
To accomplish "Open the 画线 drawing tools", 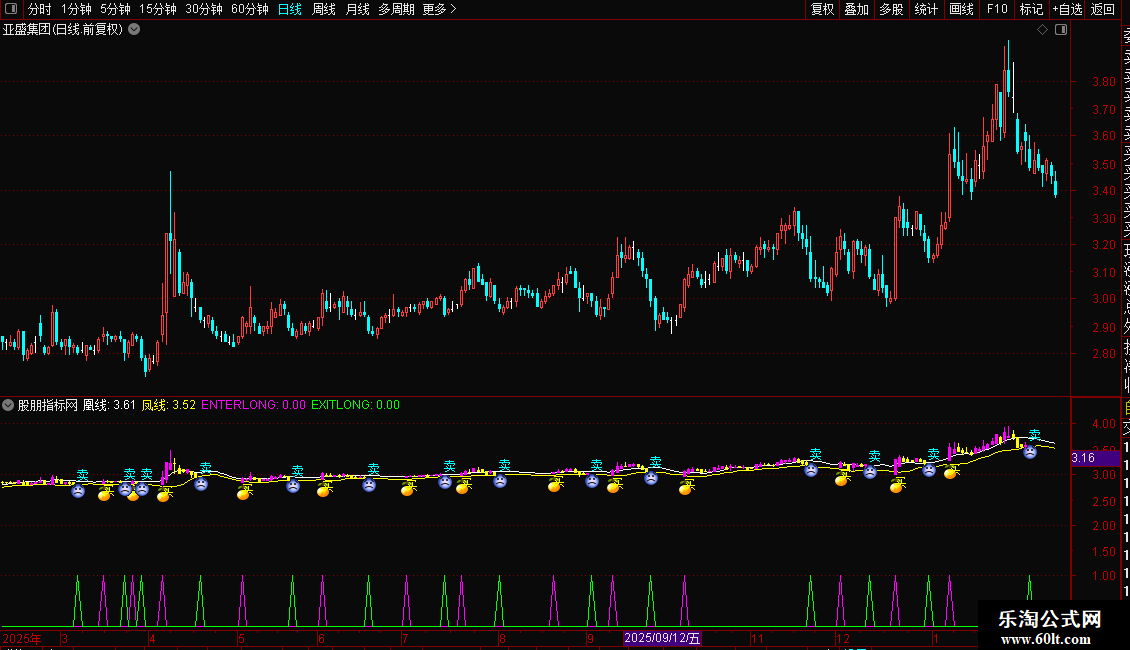I will (x=961, y=9).
